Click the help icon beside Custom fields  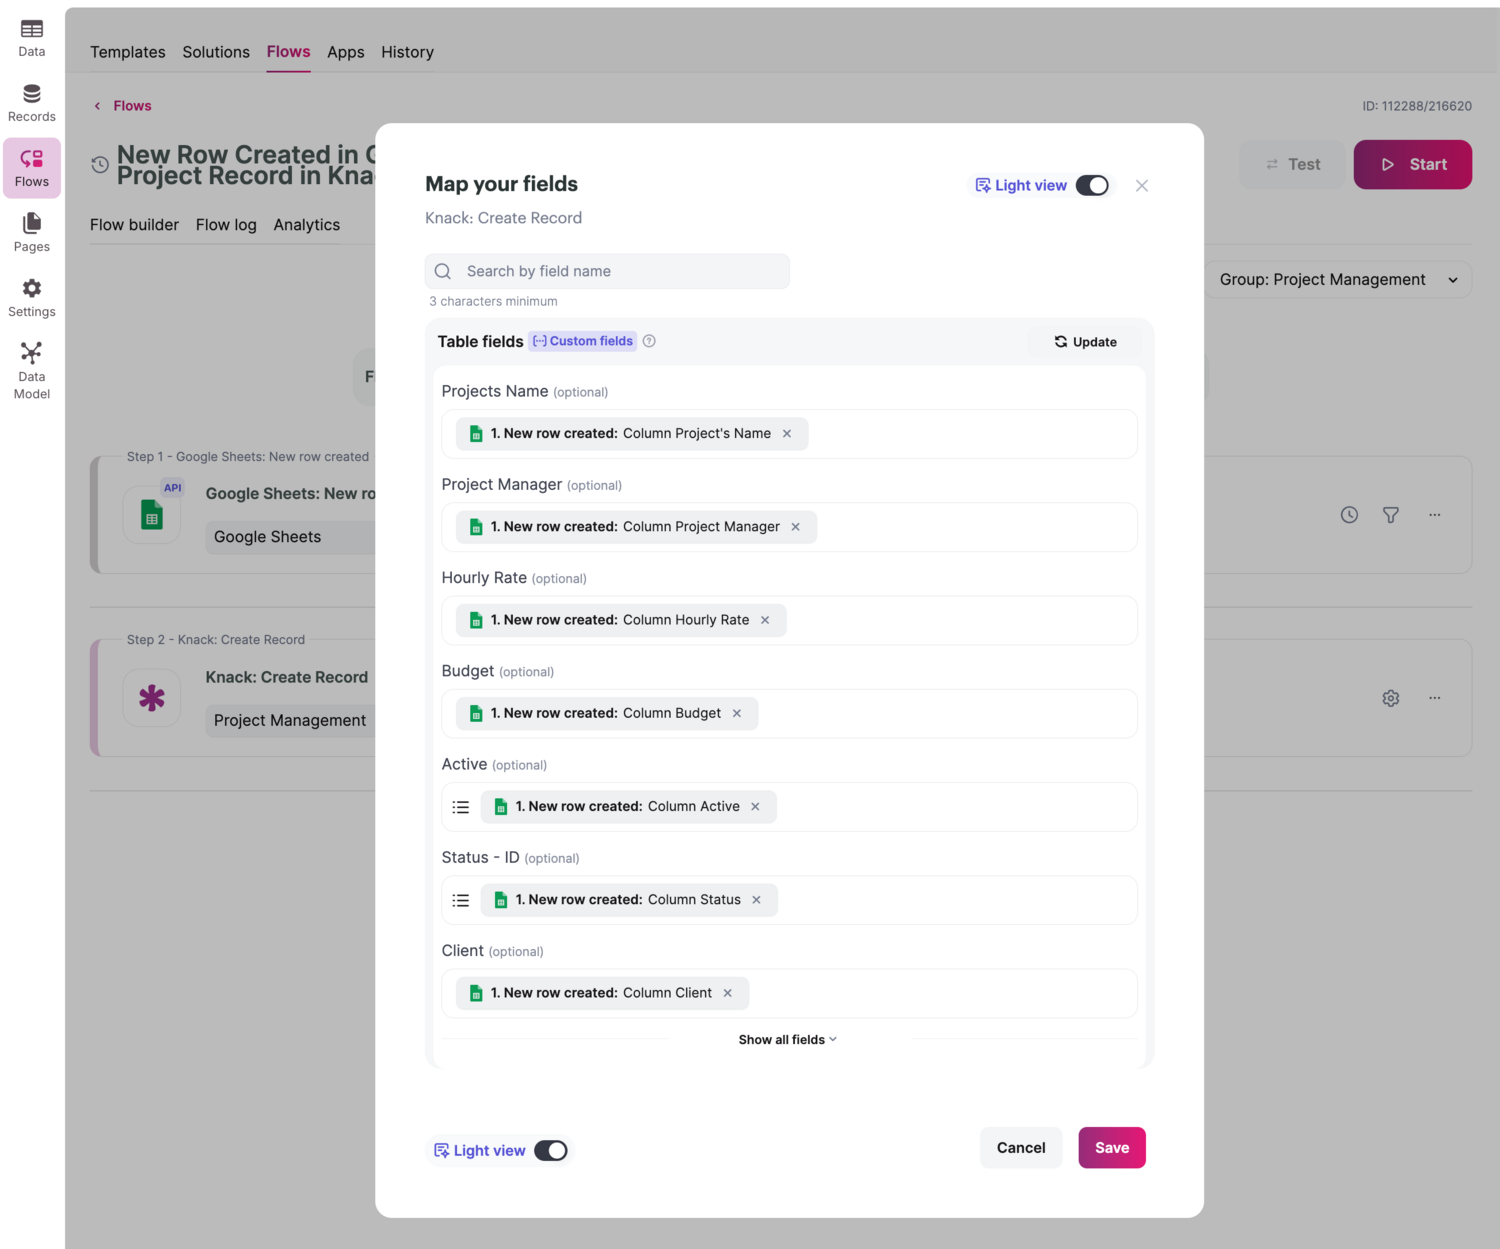(x=649, y=341)
